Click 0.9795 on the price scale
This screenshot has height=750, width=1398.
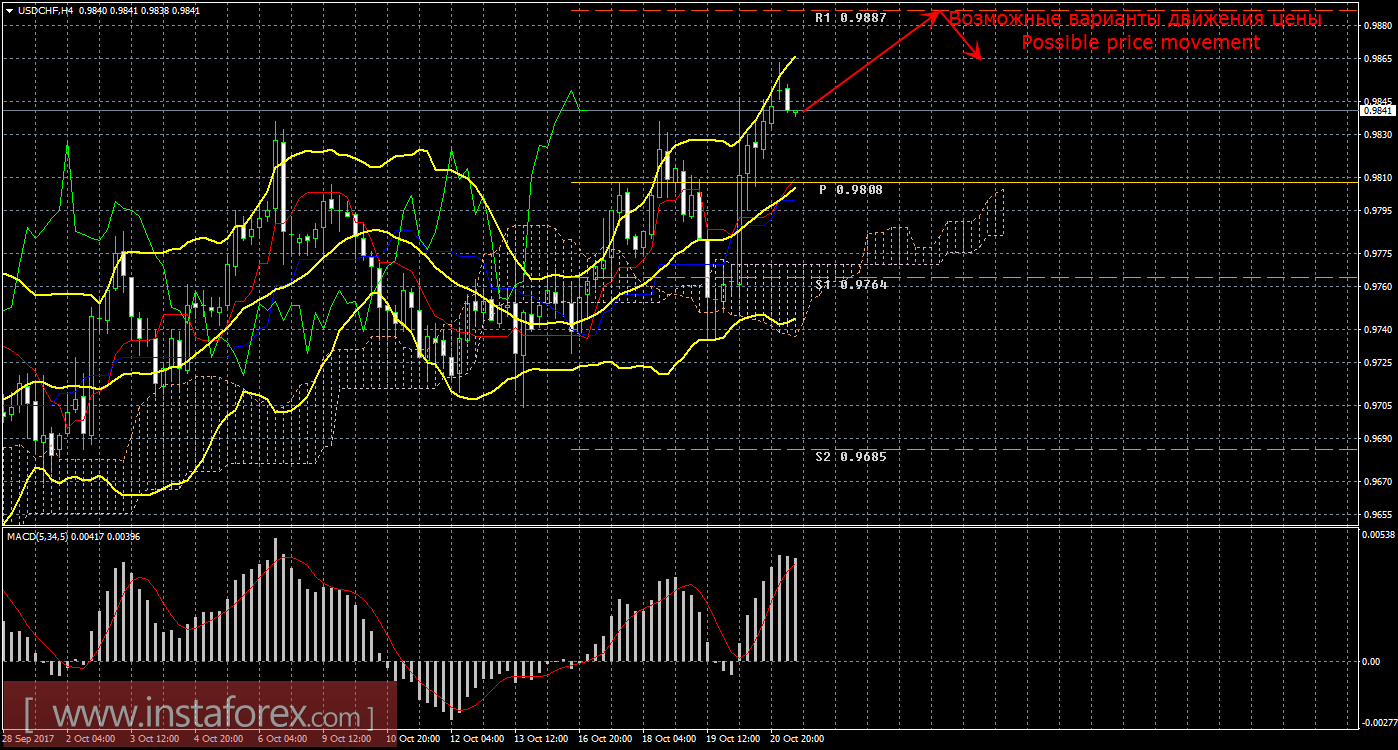pos(1377,211)
